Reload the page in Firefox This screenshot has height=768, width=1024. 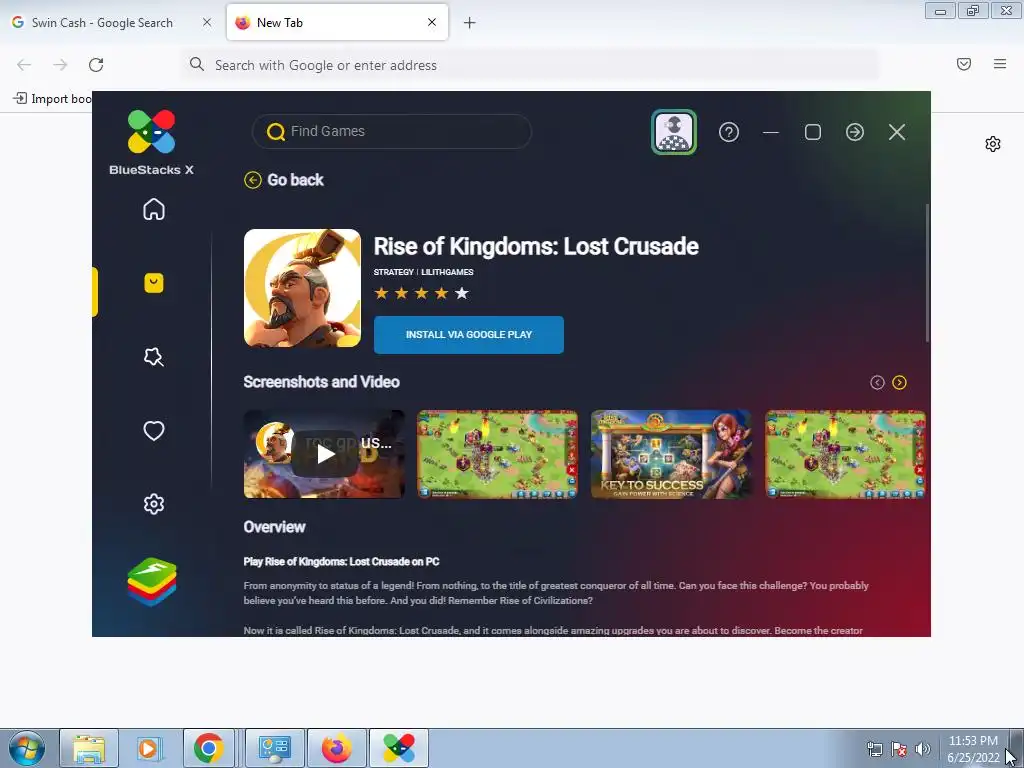pyautogui.click(x=96, y=65)
